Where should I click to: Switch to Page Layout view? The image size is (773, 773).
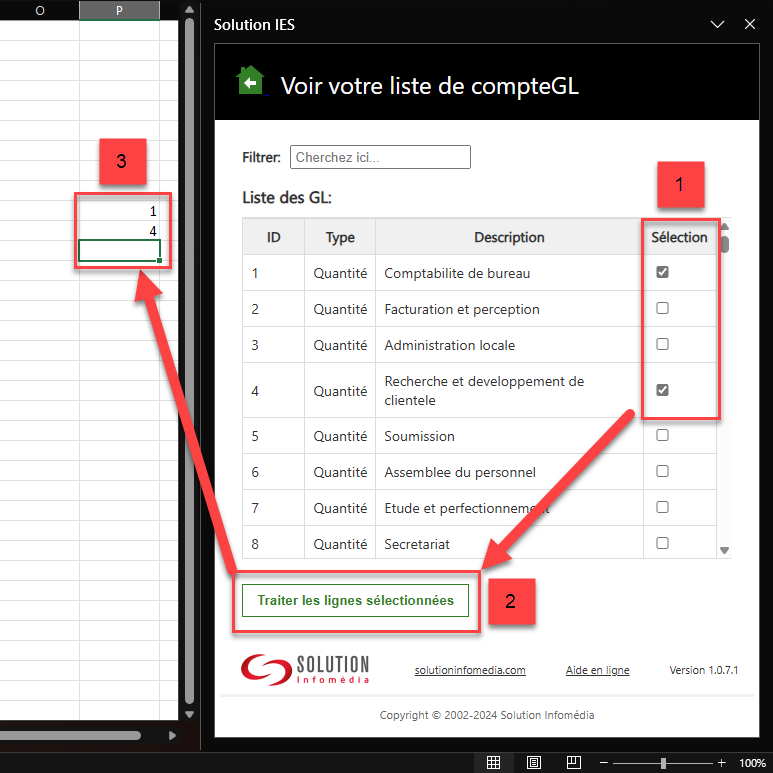point(534,762)
